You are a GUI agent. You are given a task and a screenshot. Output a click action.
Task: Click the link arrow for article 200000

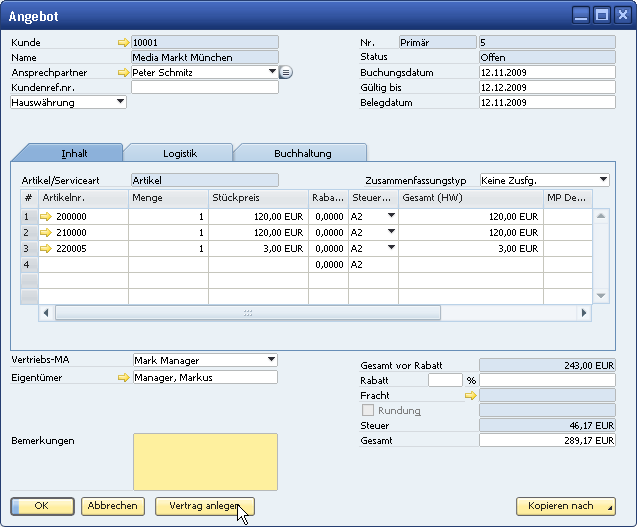coord(45,217)
